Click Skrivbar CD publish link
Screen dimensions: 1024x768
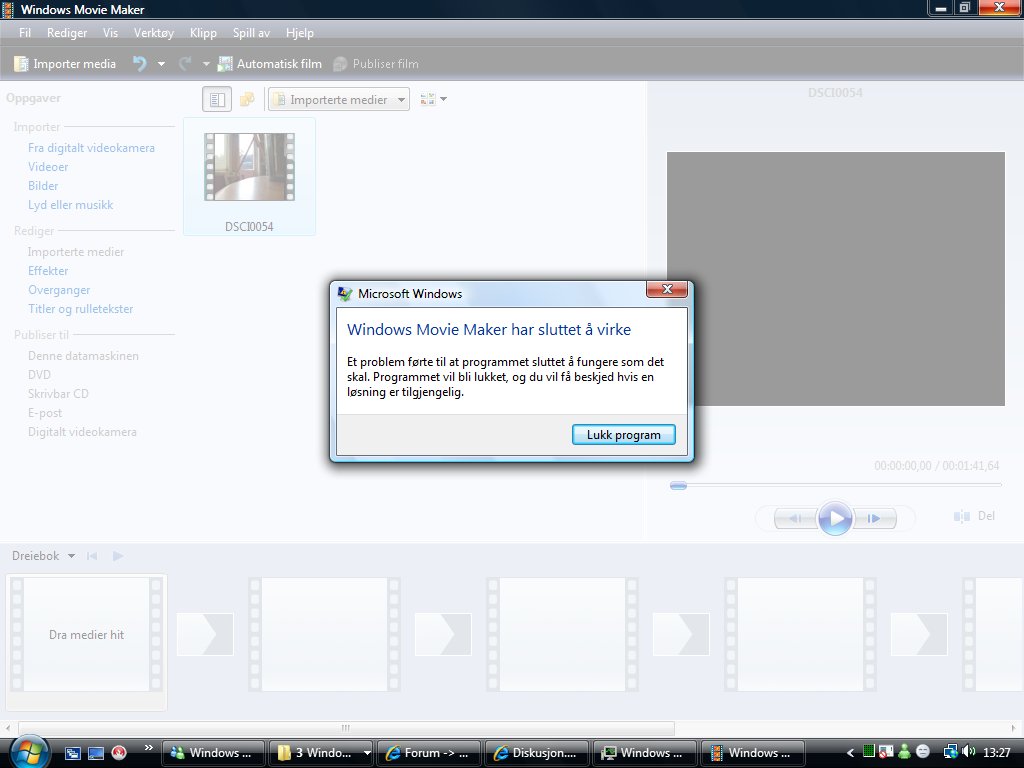pos(58,394)
